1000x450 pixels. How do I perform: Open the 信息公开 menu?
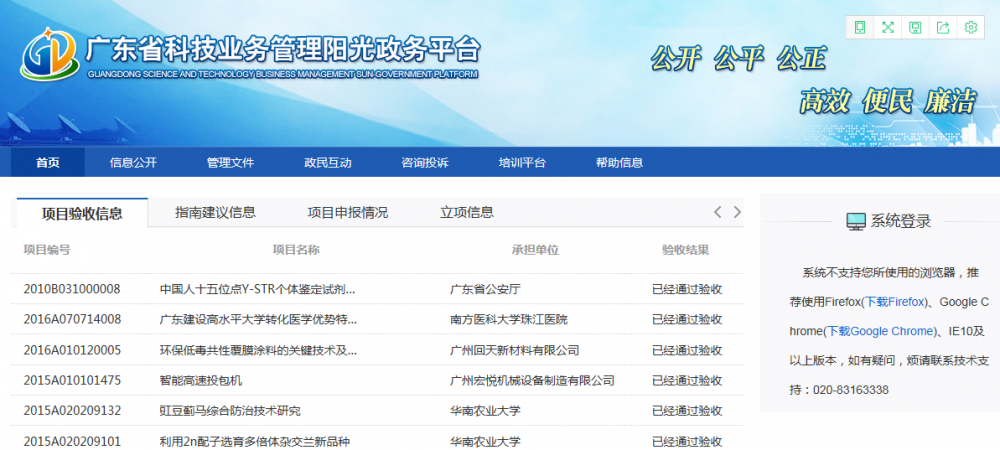(x=133, y=163)
